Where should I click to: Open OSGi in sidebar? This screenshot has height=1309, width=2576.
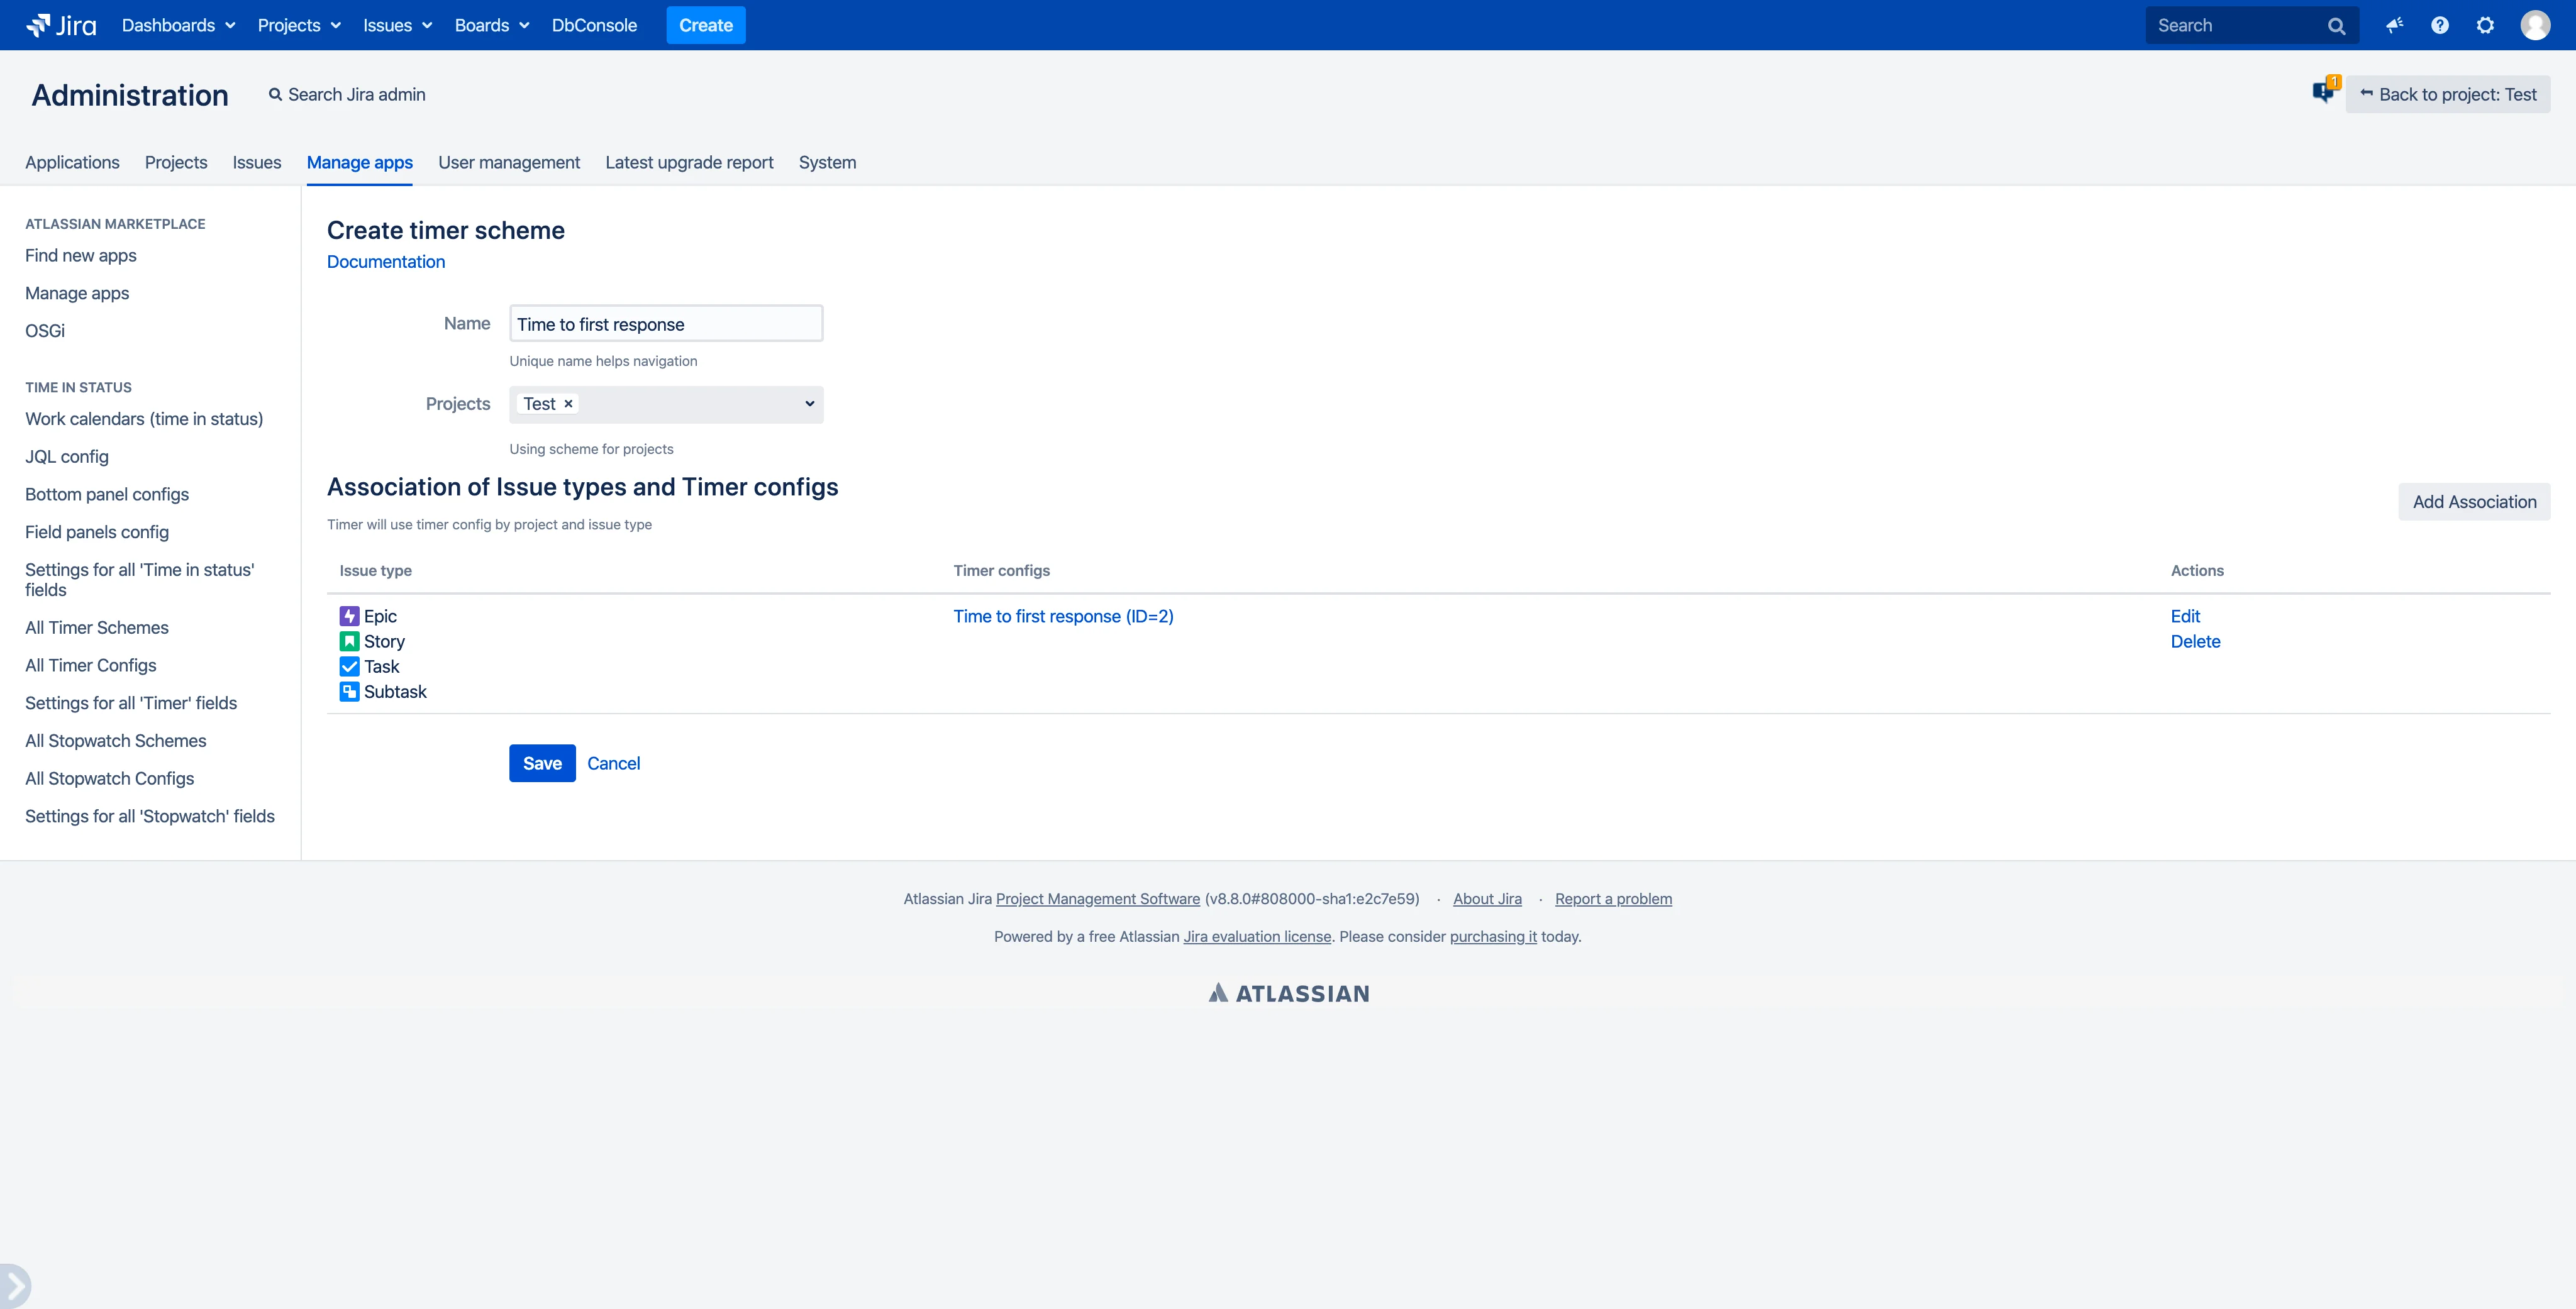click(45, 331)
